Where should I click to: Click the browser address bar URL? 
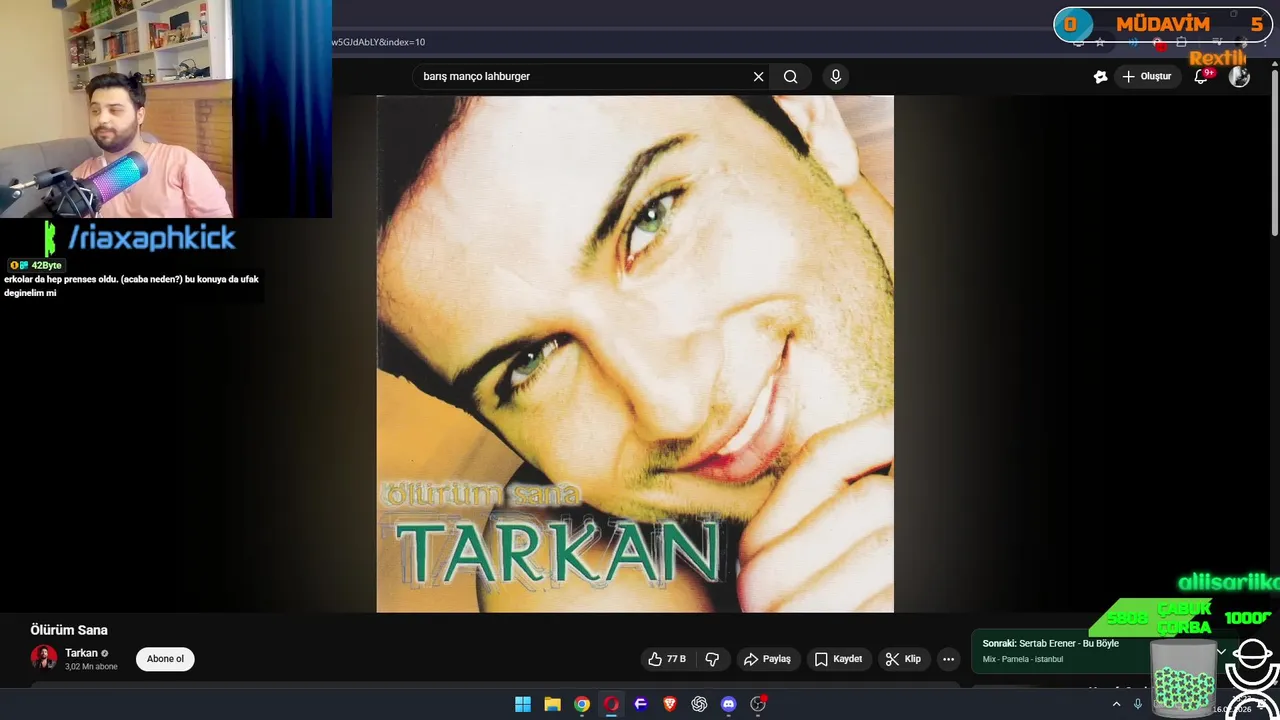[x=380, y=42]
